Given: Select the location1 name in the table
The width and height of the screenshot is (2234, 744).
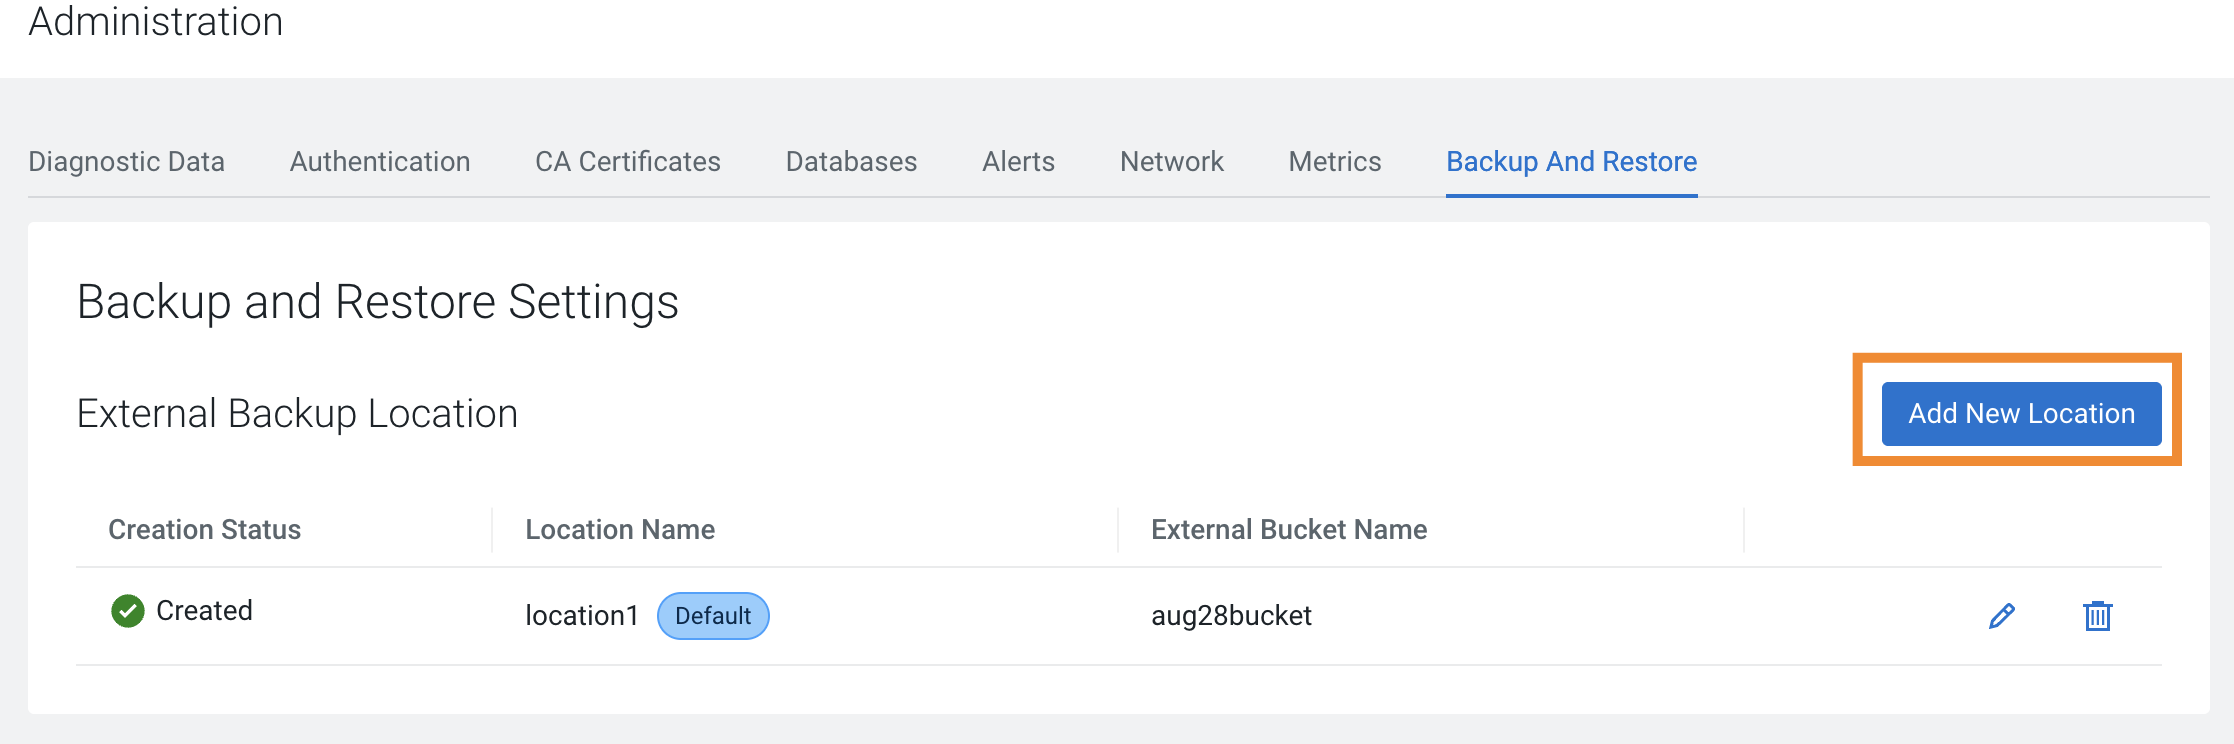Looking at the screenshot, I should tap(583, 616).
